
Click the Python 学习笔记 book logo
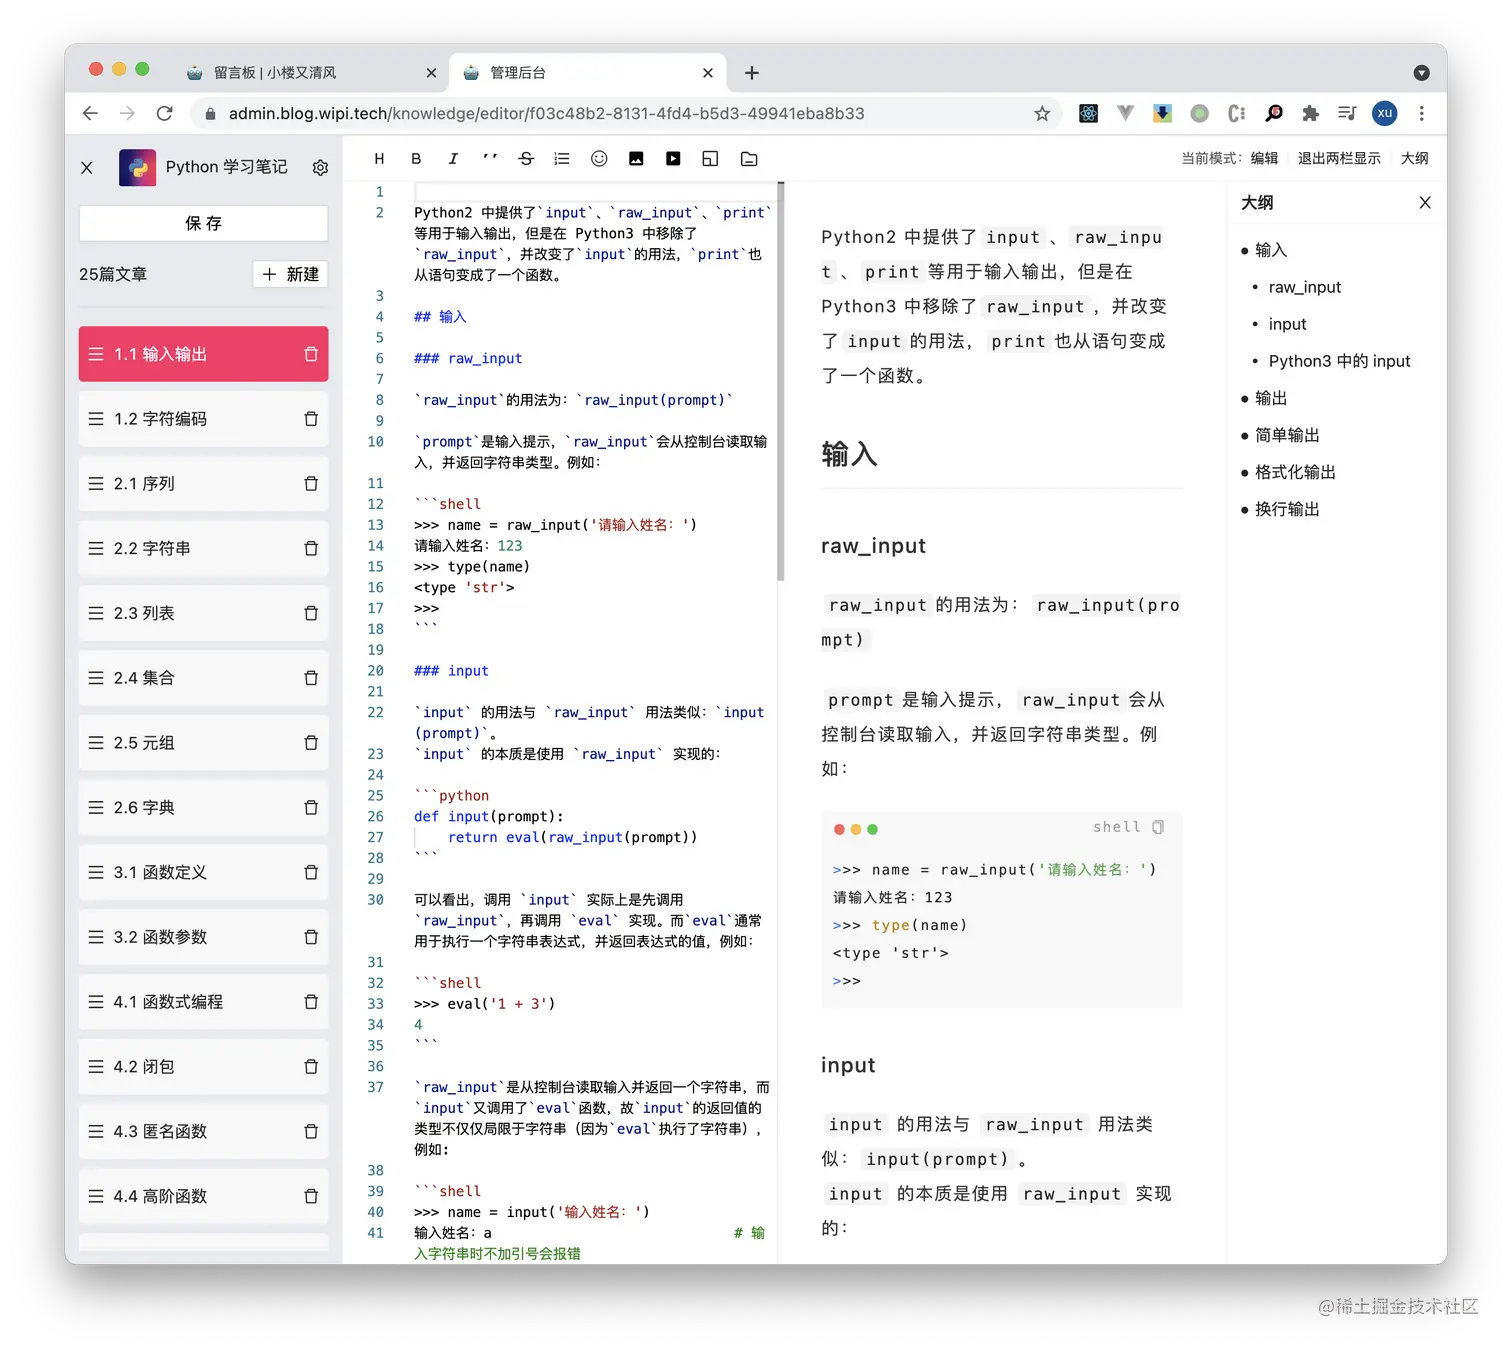point(137,167)
